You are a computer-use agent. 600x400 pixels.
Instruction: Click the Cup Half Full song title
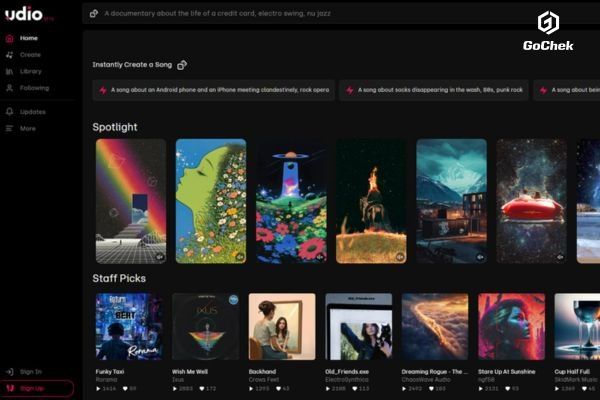pyautogui.click(x=572, y=372)
